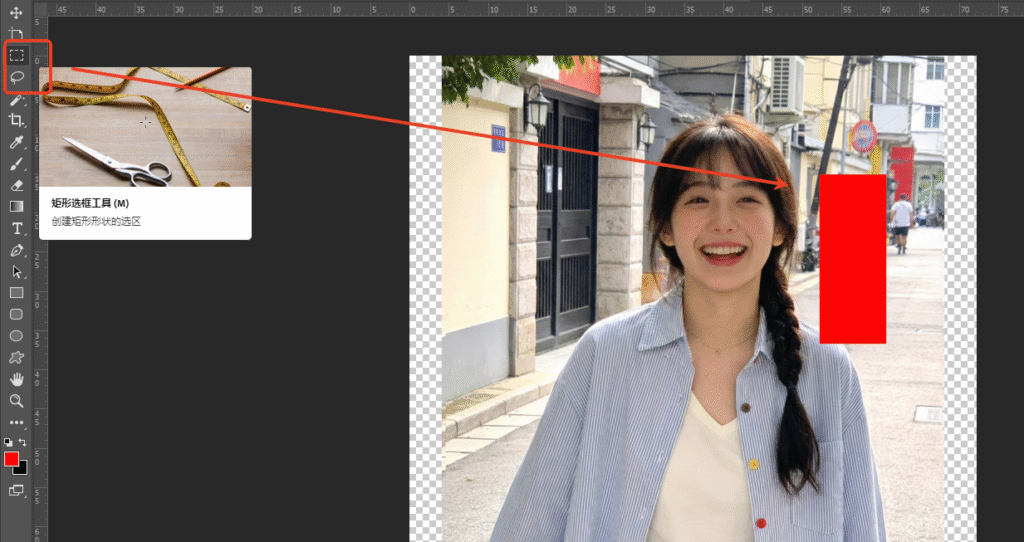Select the Move tool
This screenshot has height=542, width=1024.
(16, 12)
